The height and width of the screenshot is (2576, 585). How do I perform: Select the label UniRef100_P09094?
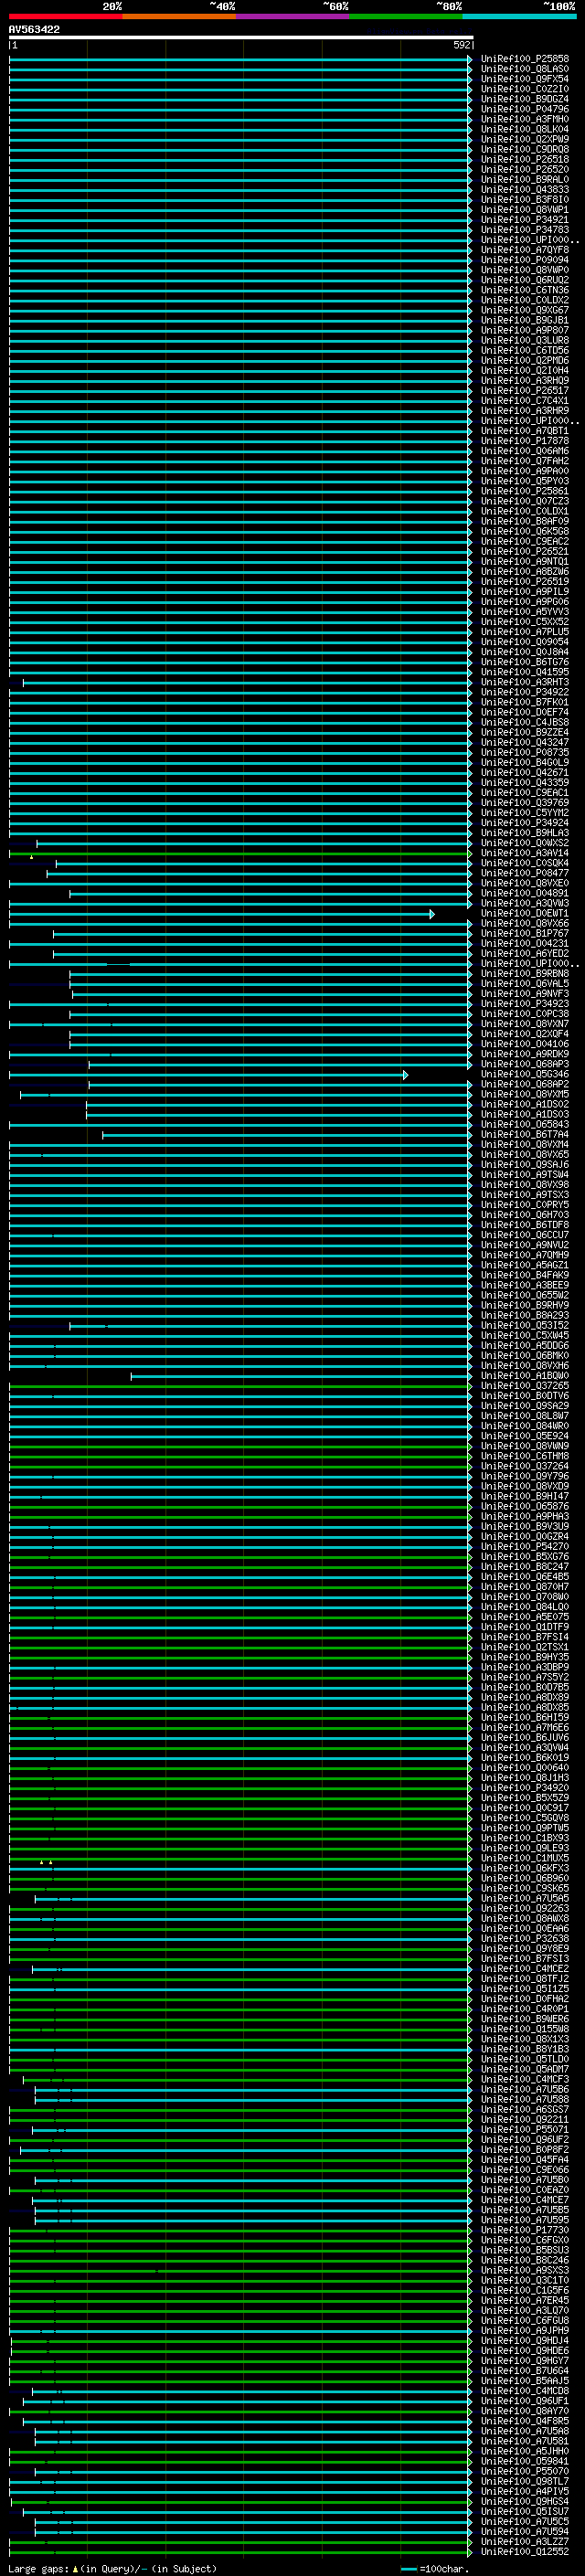point(524,260)
